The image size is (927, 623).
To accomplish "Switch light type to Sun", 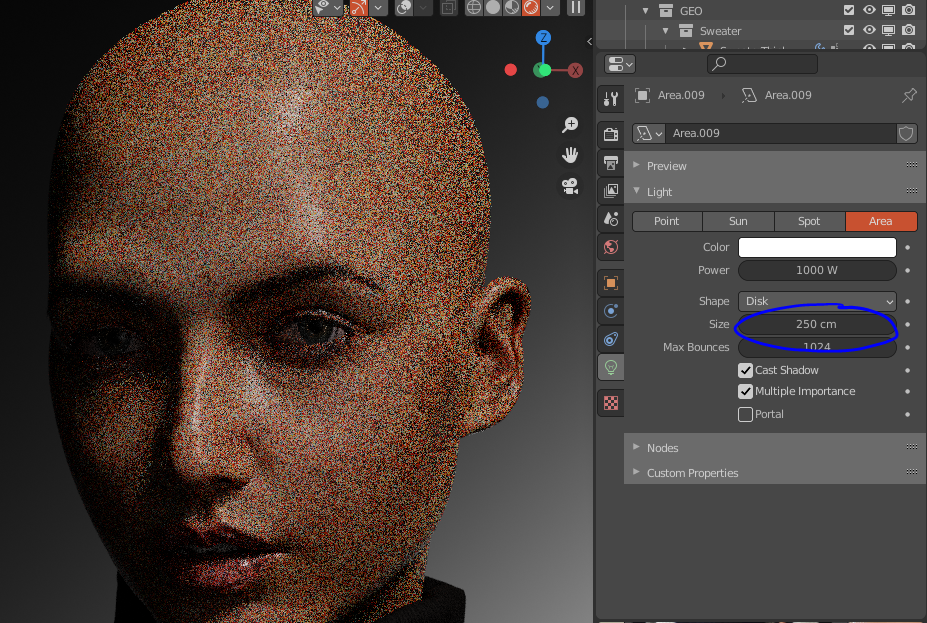I will (738, 221).
